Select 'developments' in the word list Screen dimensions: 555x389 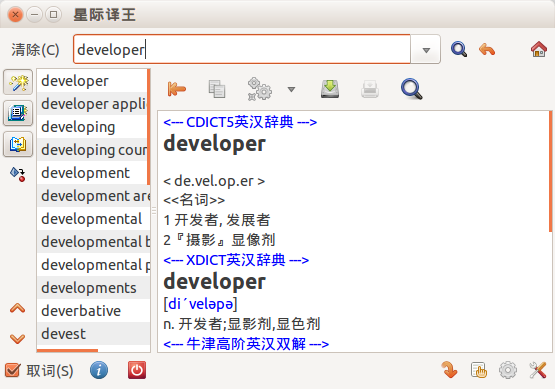93,288
